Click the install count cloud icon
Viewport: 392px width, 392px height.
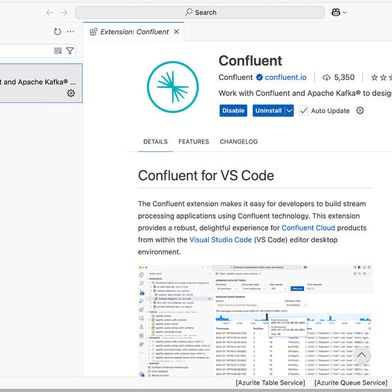click(x=326, y=78)
